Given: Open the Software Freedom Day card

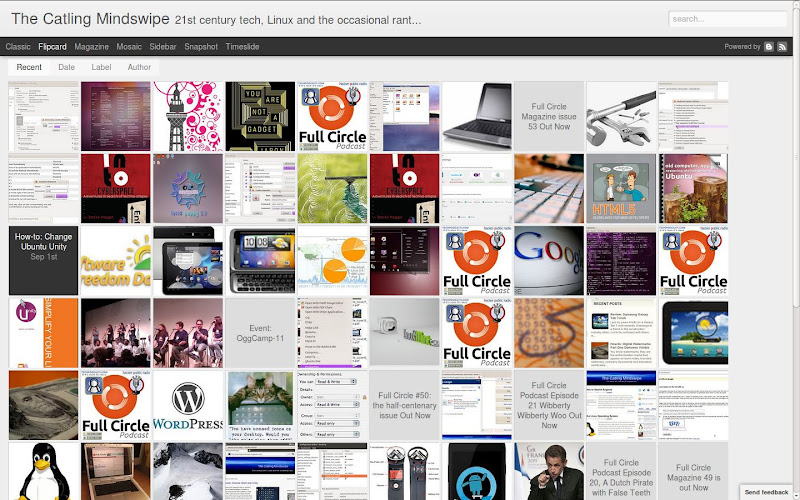Looking at the screenshot, I should pyautogui.click(x=116, y=261).
